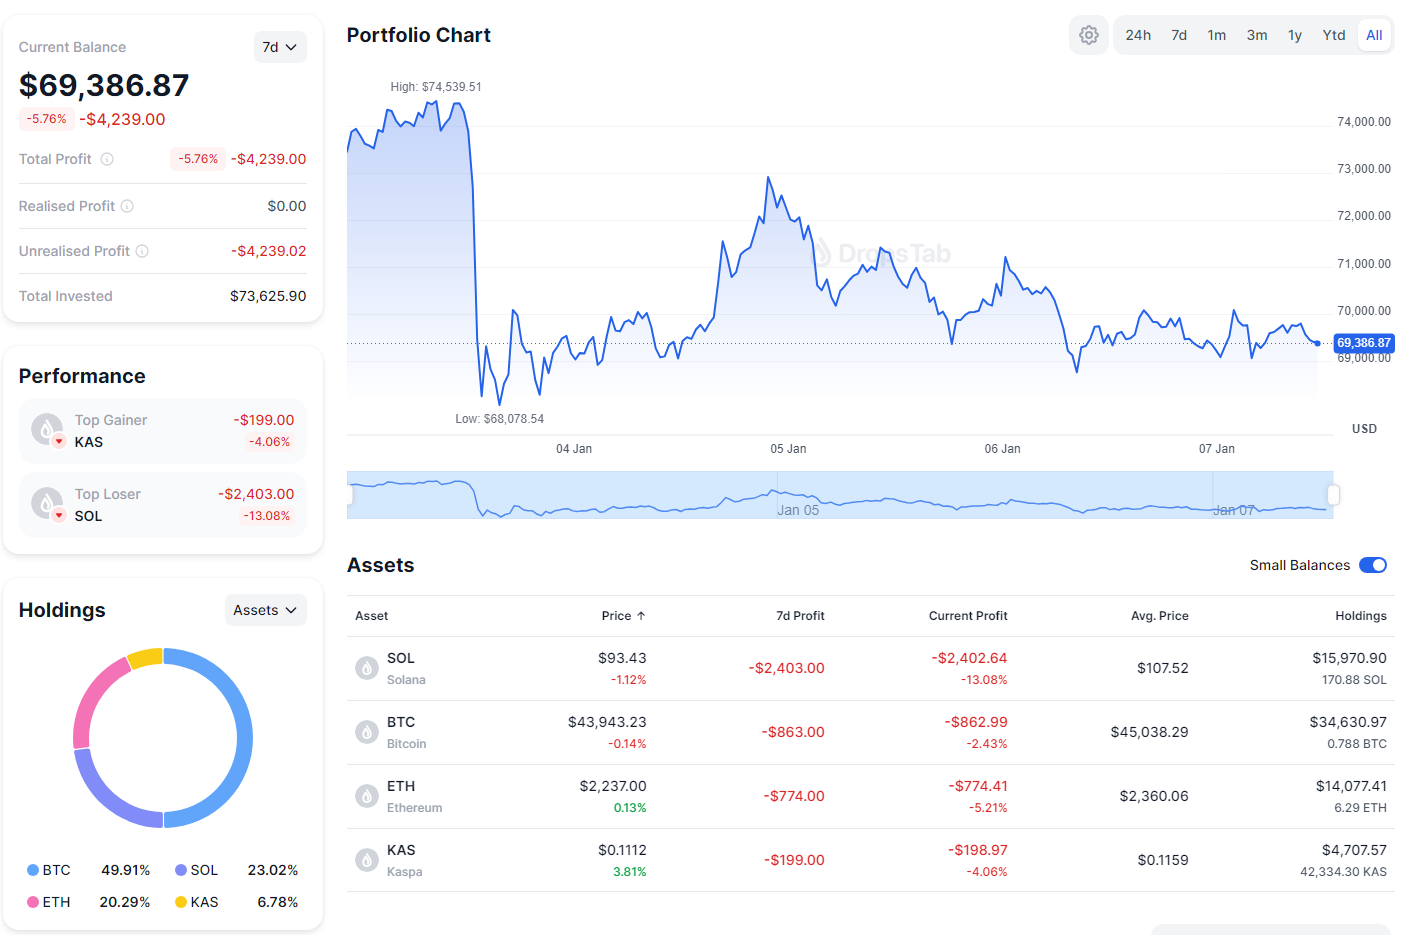Click the Realised Profit info icon
The width and height of the screenshot is (1409, 935).
127,206
